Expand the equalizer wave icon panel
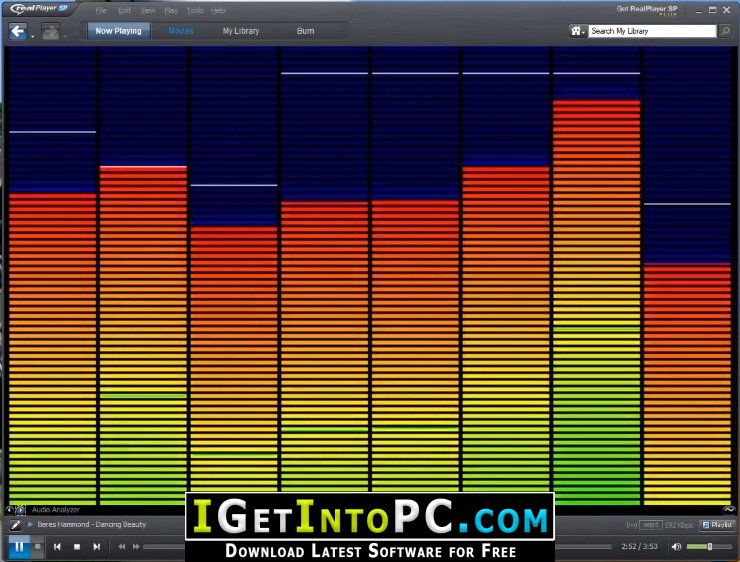 pyautogui.click(x=729, y=510)
